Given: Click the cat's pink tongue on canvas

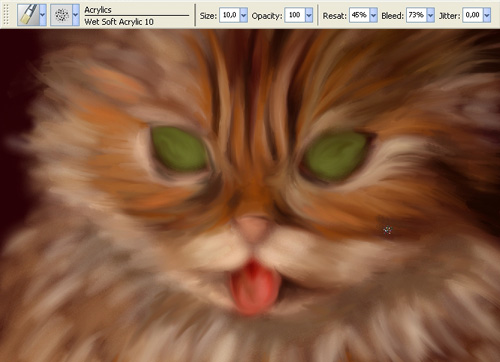Looking at the screenshot, I should tap(254, 288).
